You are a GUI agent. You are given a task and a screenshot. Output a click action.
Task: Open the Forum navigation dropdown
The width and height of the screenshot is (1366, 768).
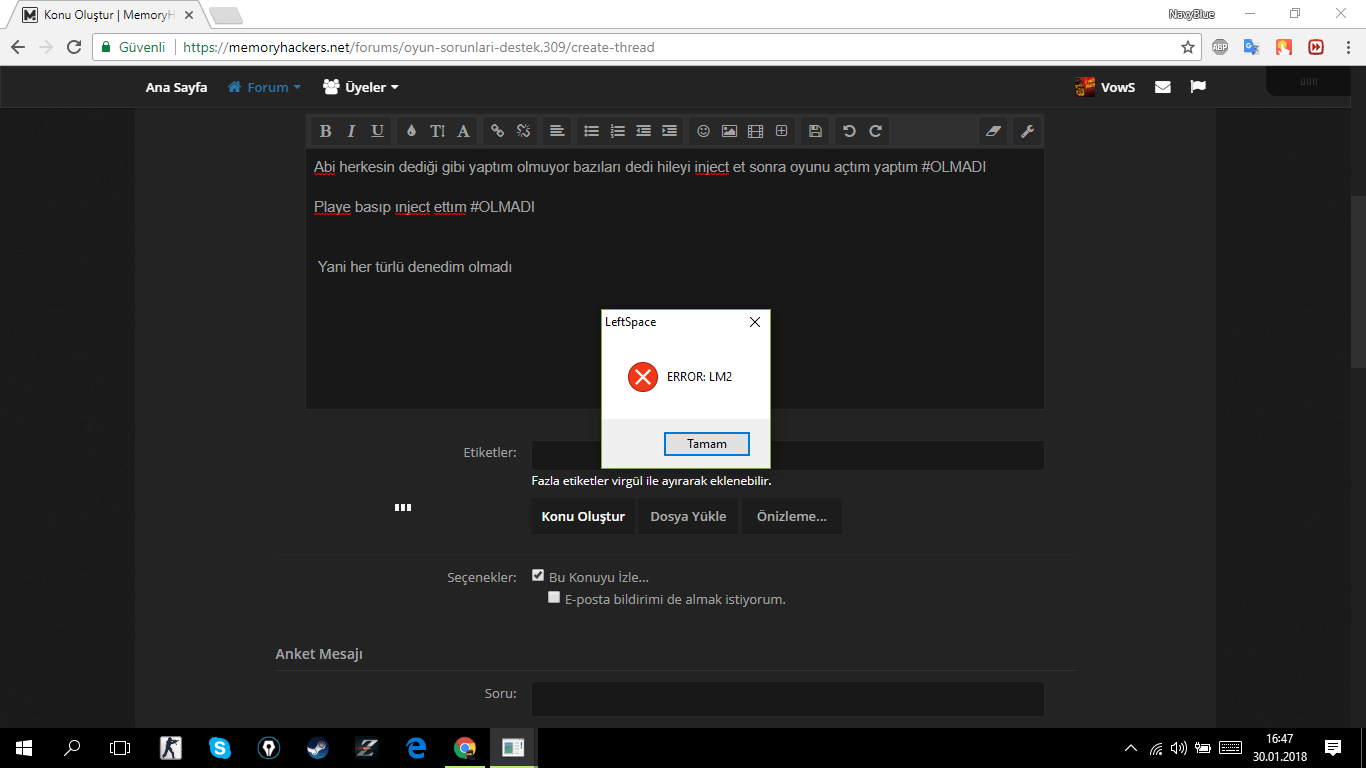click(264, 87)
